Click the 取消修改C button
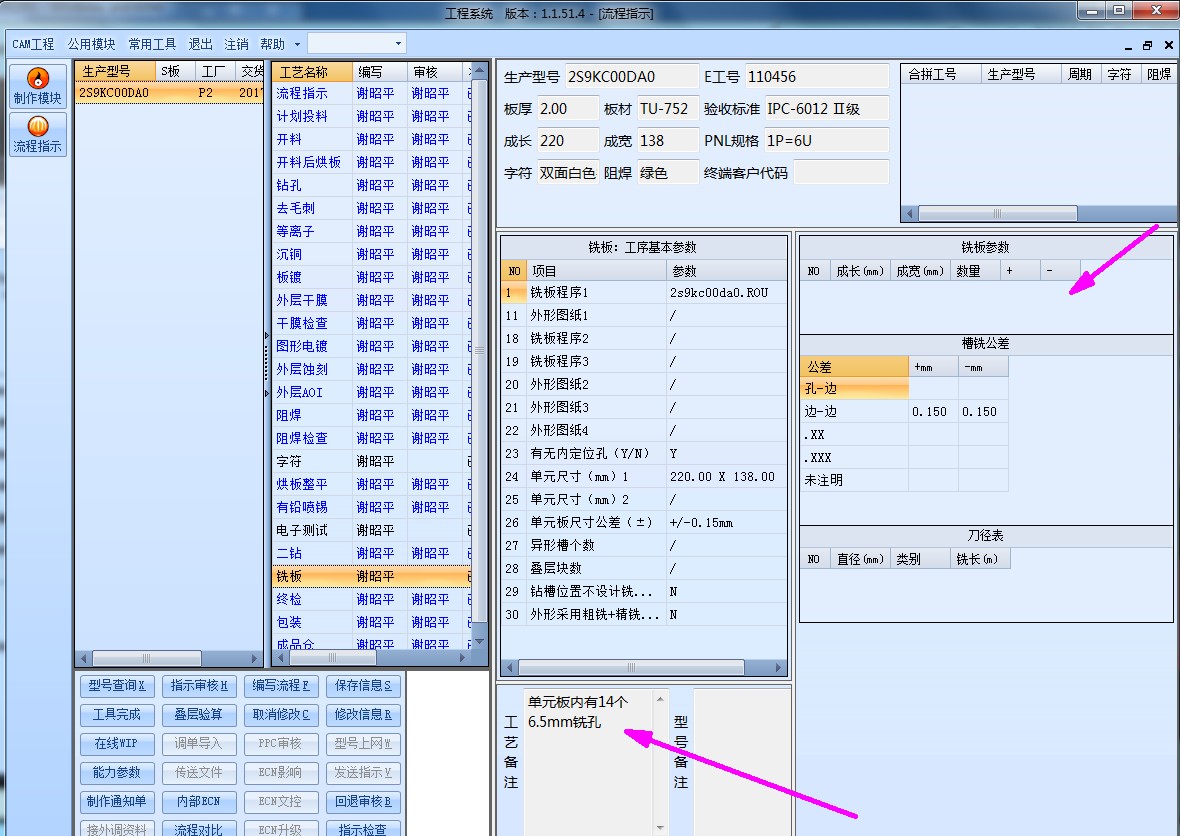 click(x=281, y=714)
